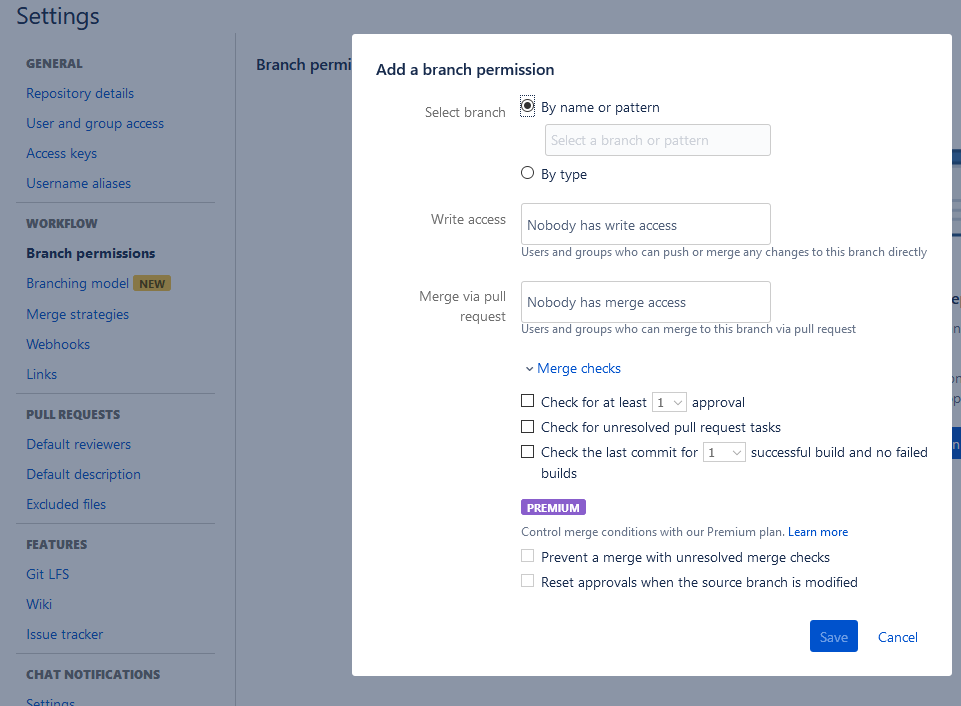Image resolution: width=961 pixels, height=706 pixels.
Task: Select the By name or pattern radio button
Action: (x=527, y=106)
